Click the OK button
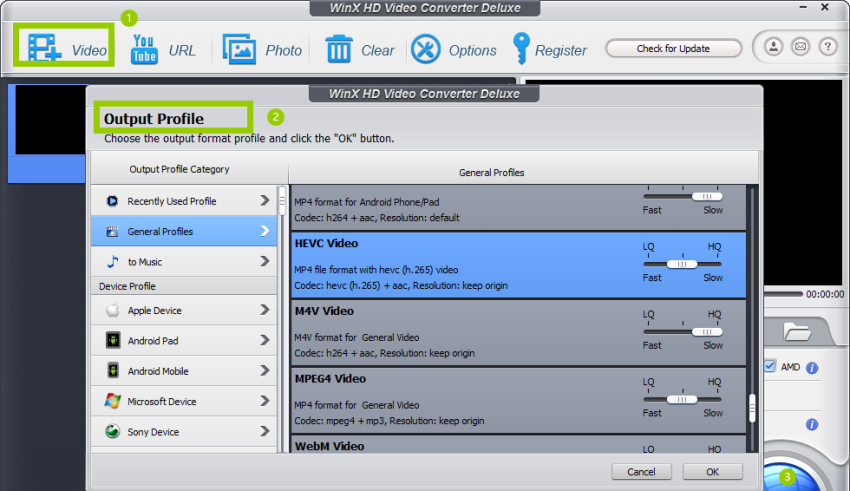Viewport: 850px width, 491px height. tap(712, 471)
